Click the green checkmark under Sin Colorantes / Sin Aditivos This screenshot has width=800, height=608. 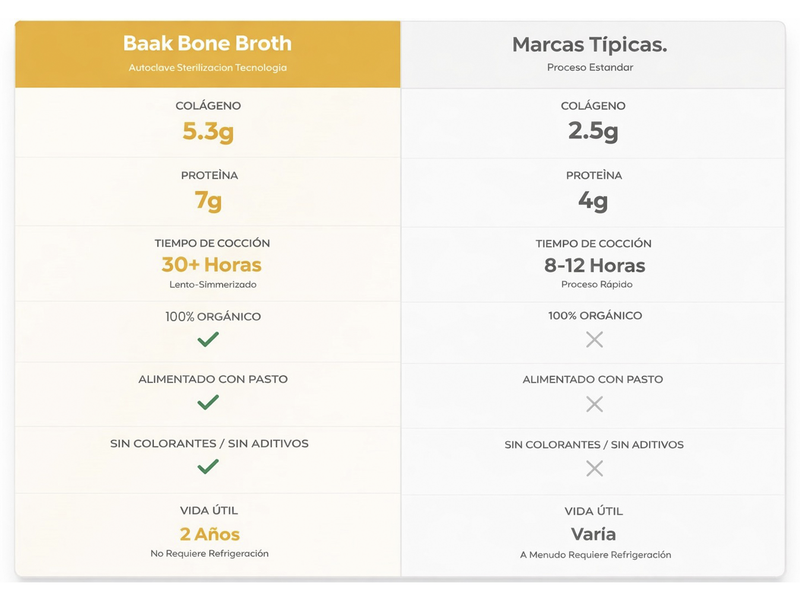pos(208,467)
